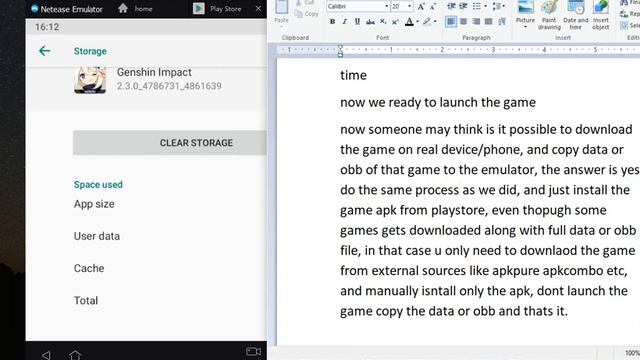This screenshot has width=640, height=360.
Task: Open the Netease Emulator home tab
Action: [135, 9]
